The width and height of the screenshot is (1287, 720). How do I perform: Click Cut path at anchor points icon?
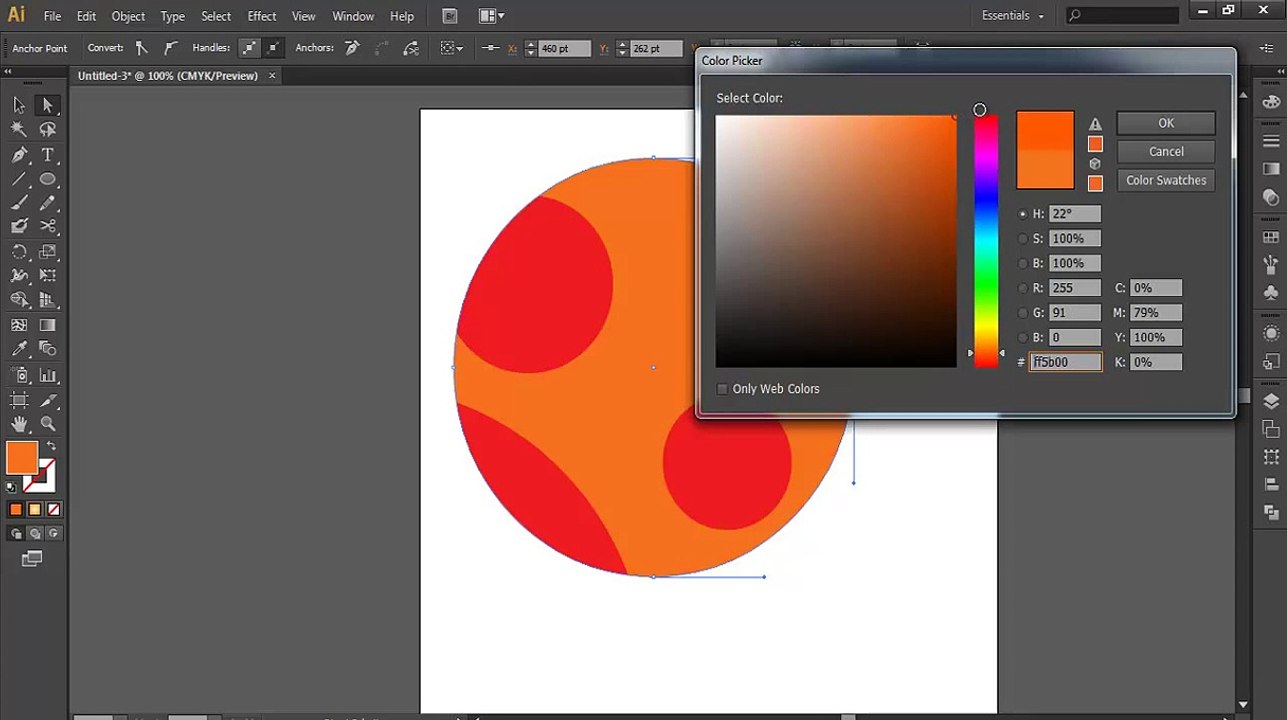(410, 48)
